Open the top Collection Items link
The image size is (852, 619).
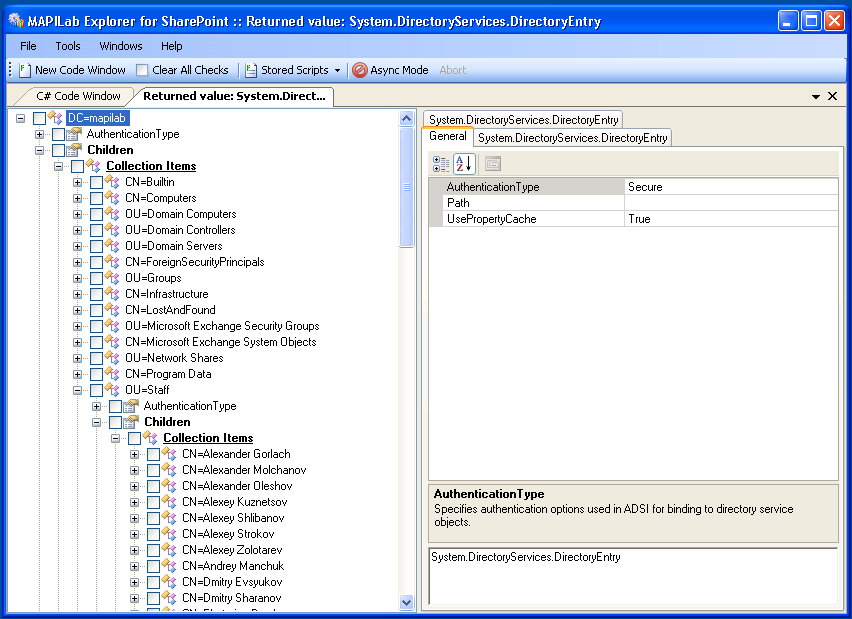151,166
